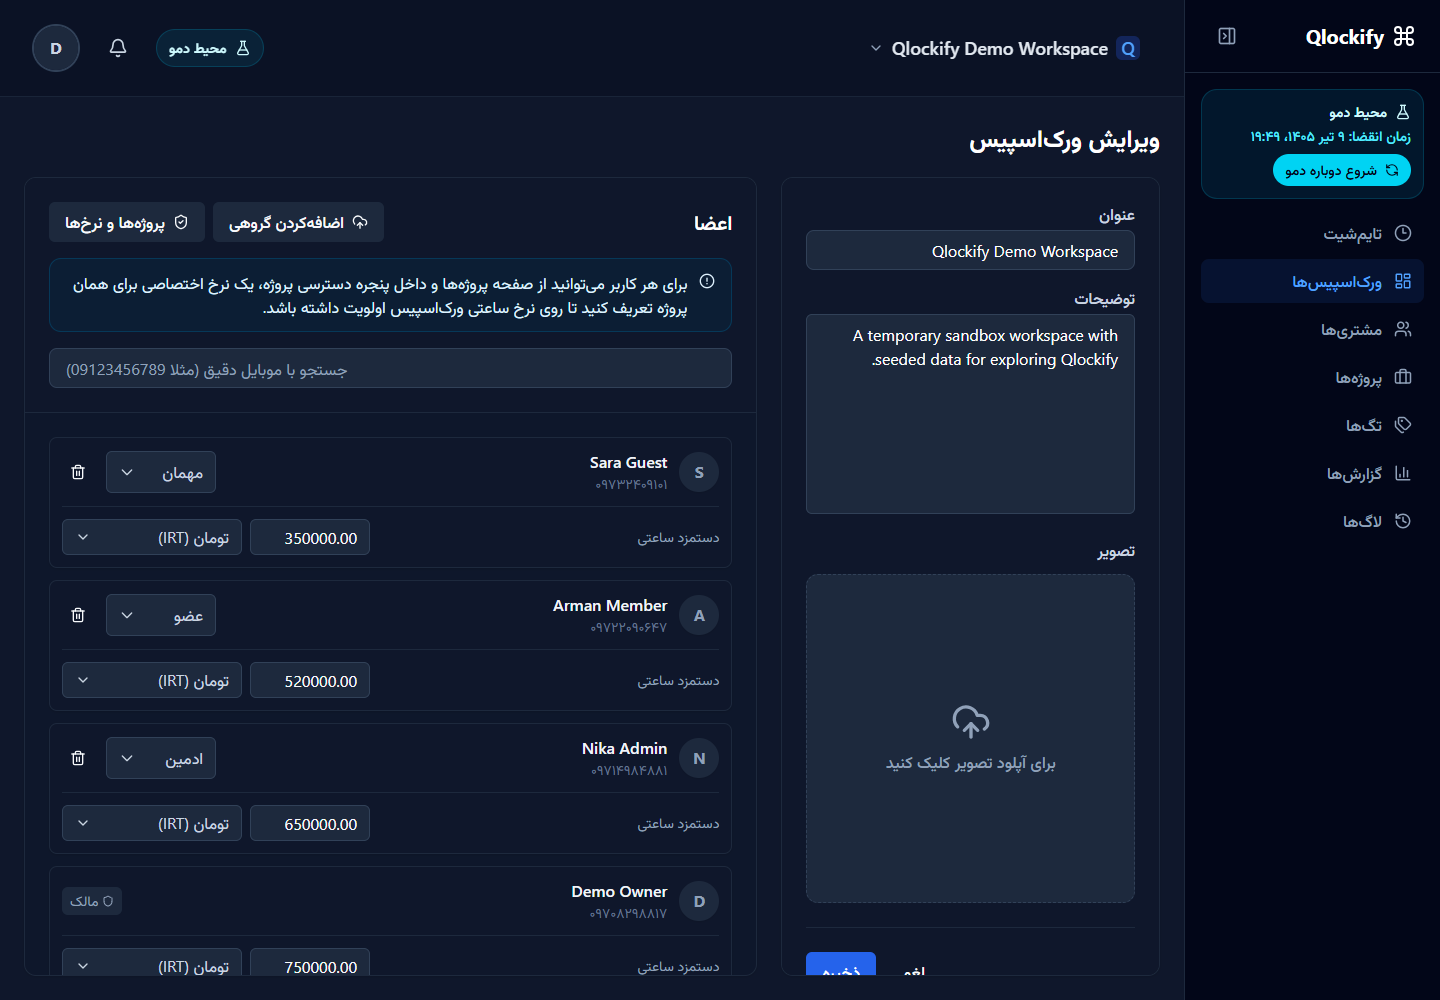Click hourly rate field 520000.00
Image resolution: width=1440 pixels, height=1000 pixels.
tap(310, 680)
